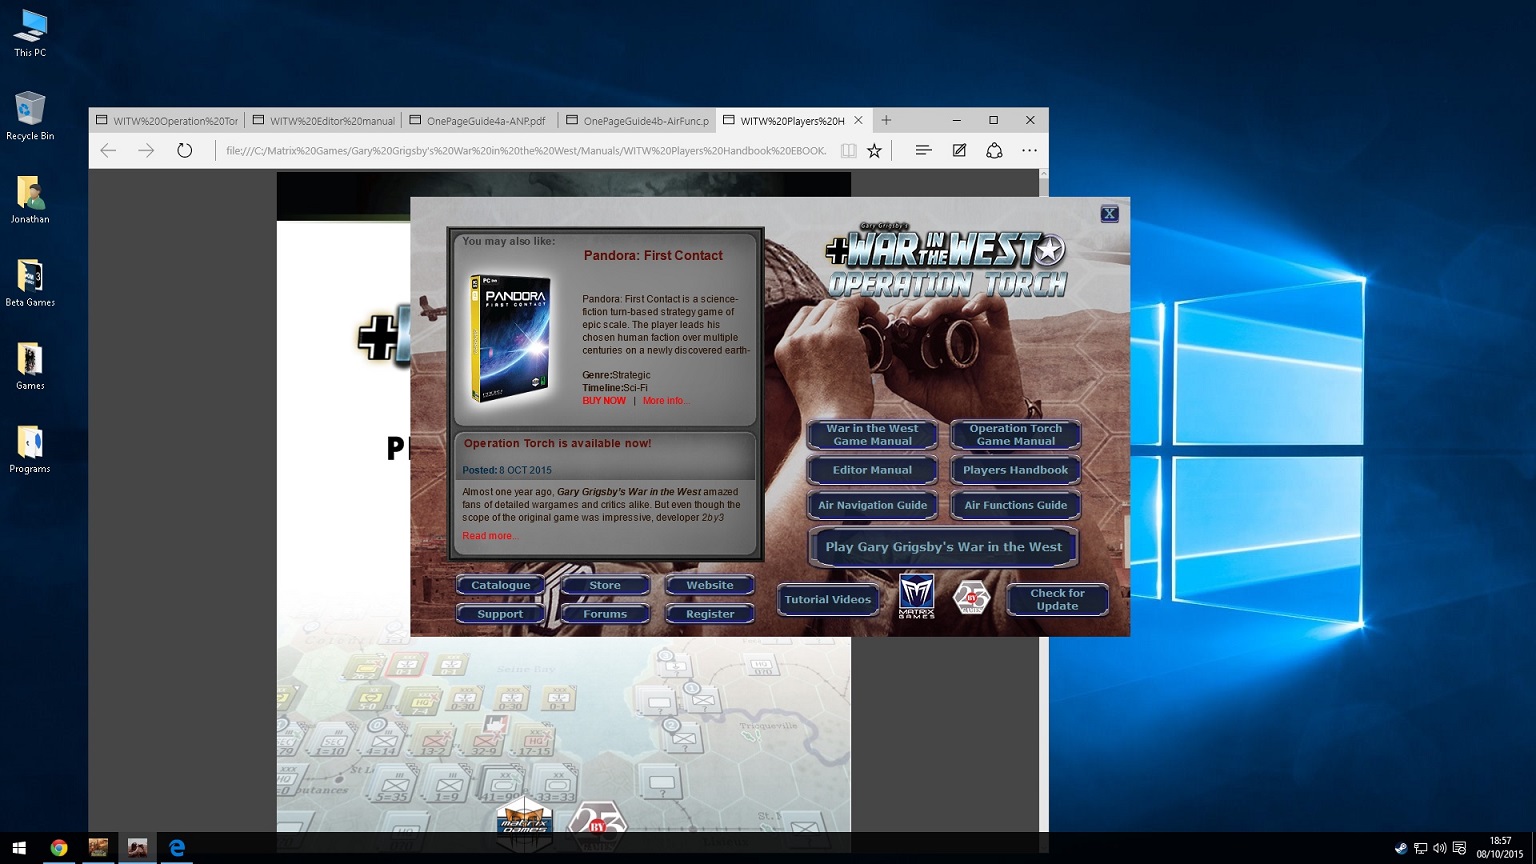
Task: Click the 'Pandora: First Contact' title
Action: 653,255
